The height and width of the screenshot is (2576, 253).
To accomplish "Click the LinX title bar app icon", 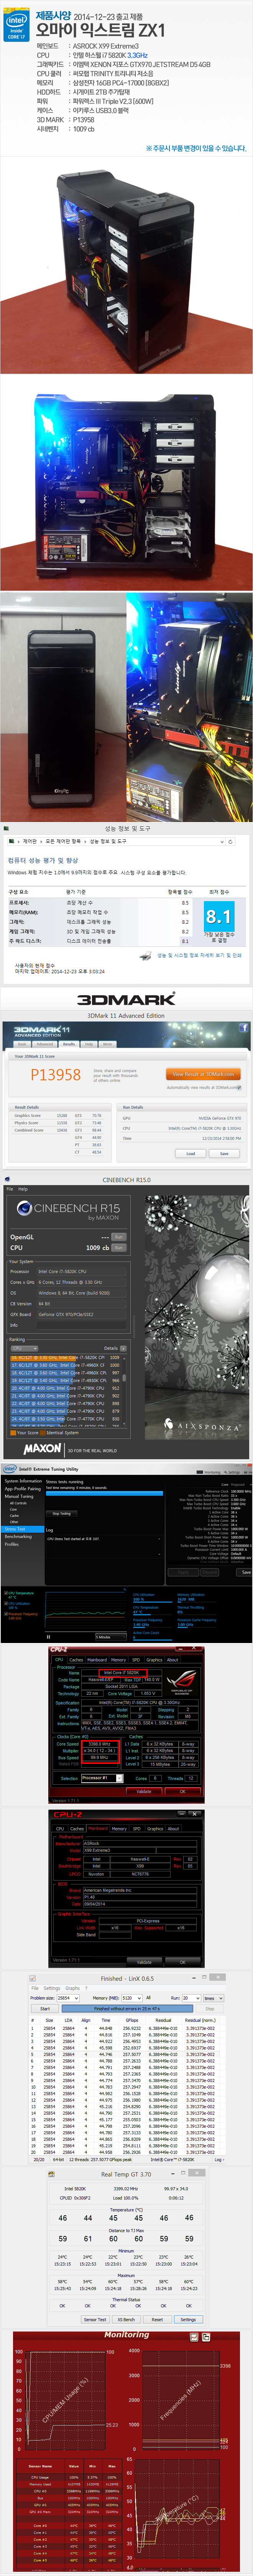I will coord(33,1979).
